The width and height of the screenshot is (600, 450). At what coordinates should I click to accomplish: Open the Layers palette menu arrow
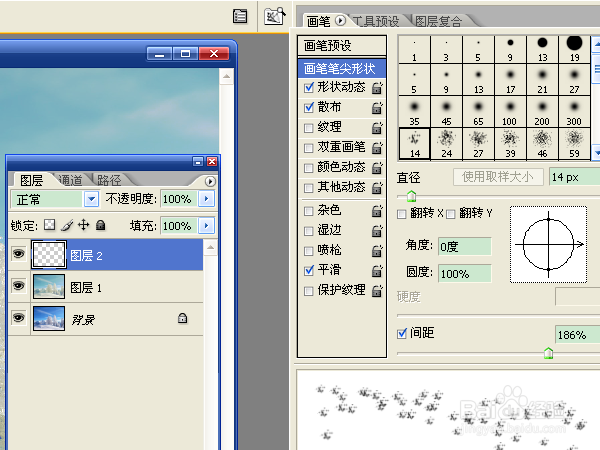(x=210, y=181)
